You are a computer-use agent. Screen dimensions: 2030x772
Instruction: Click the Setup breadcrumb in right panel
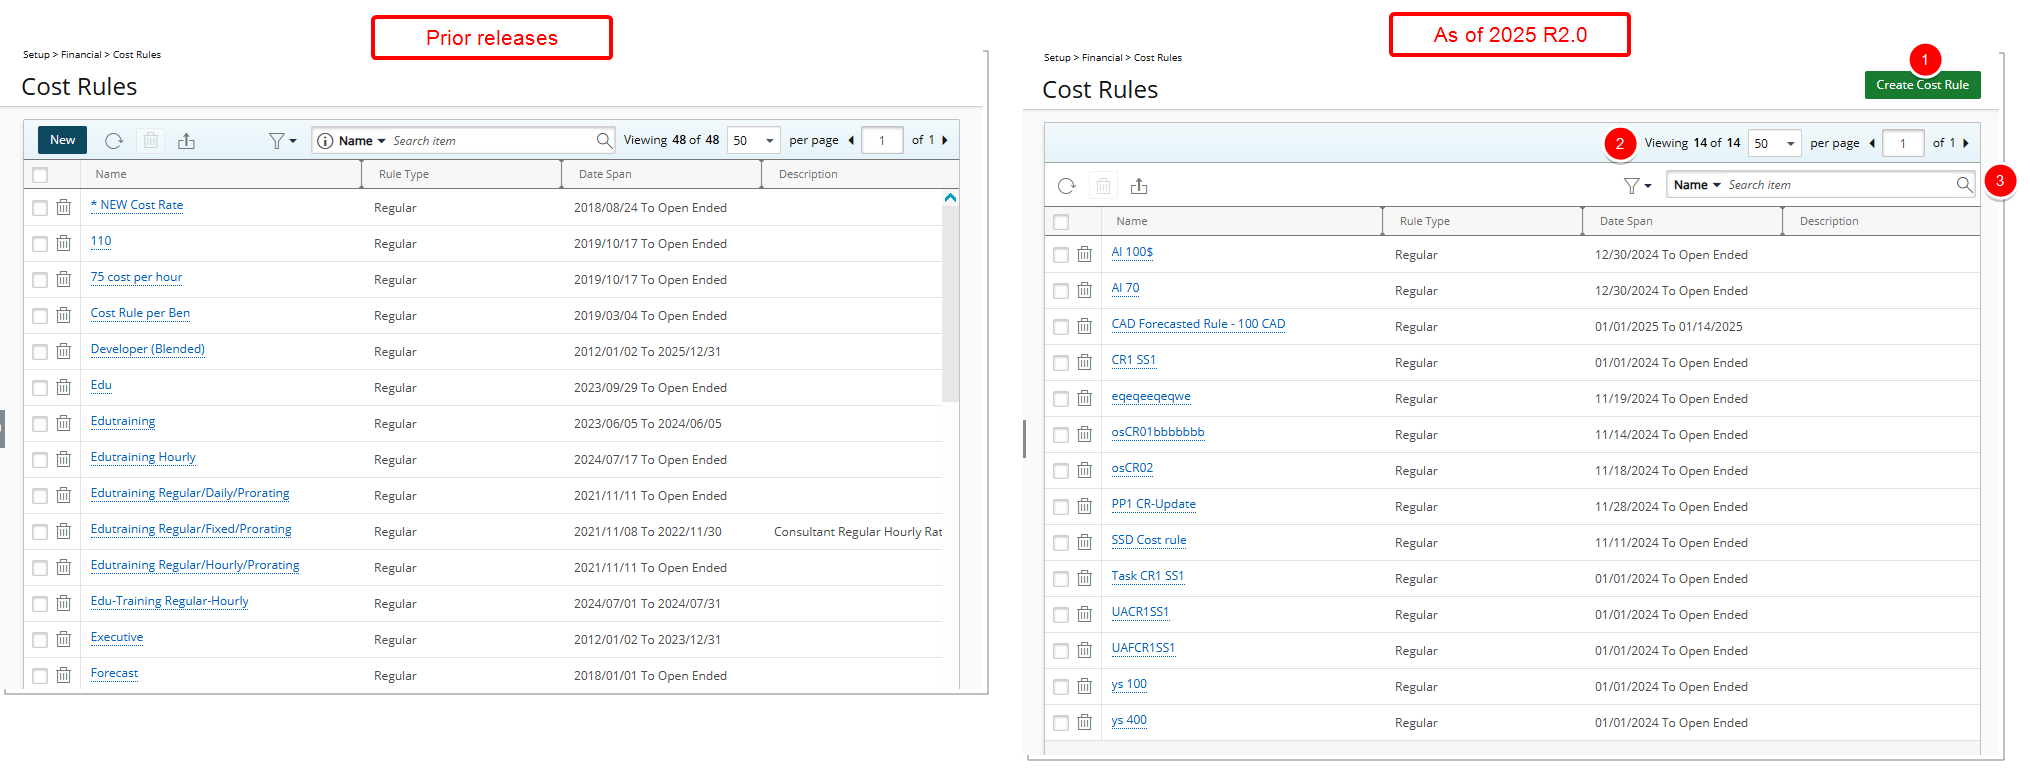click(1057, 58)
